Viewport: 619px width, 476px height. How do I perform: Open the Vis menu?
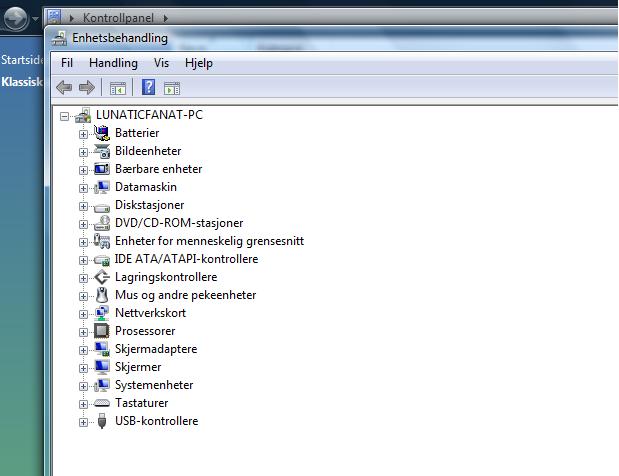[x=161, y=63]
